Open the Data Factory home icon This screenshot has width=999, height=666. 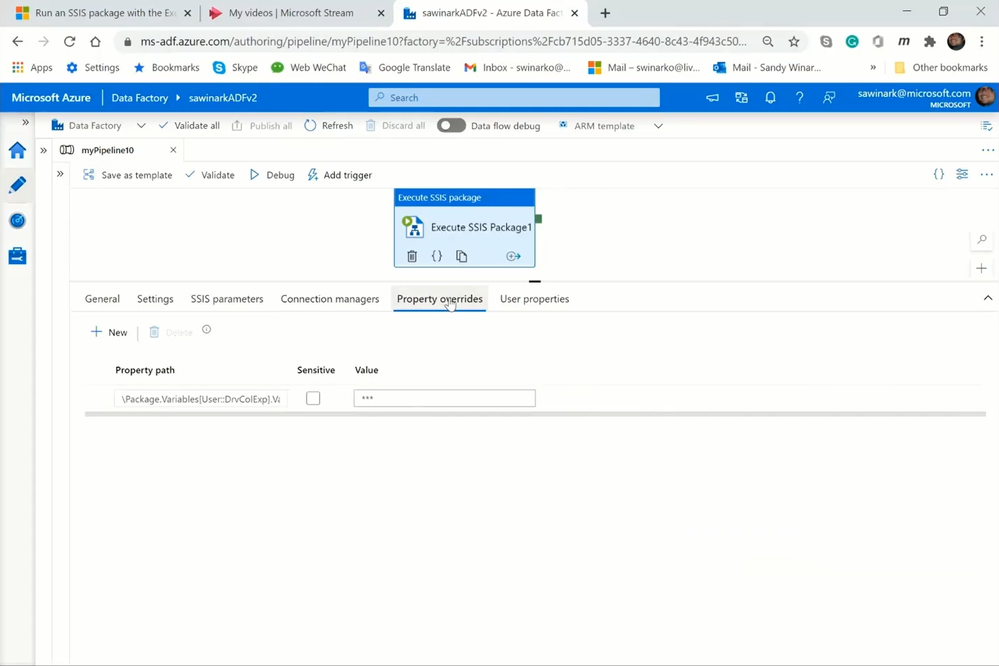[17, 150]
